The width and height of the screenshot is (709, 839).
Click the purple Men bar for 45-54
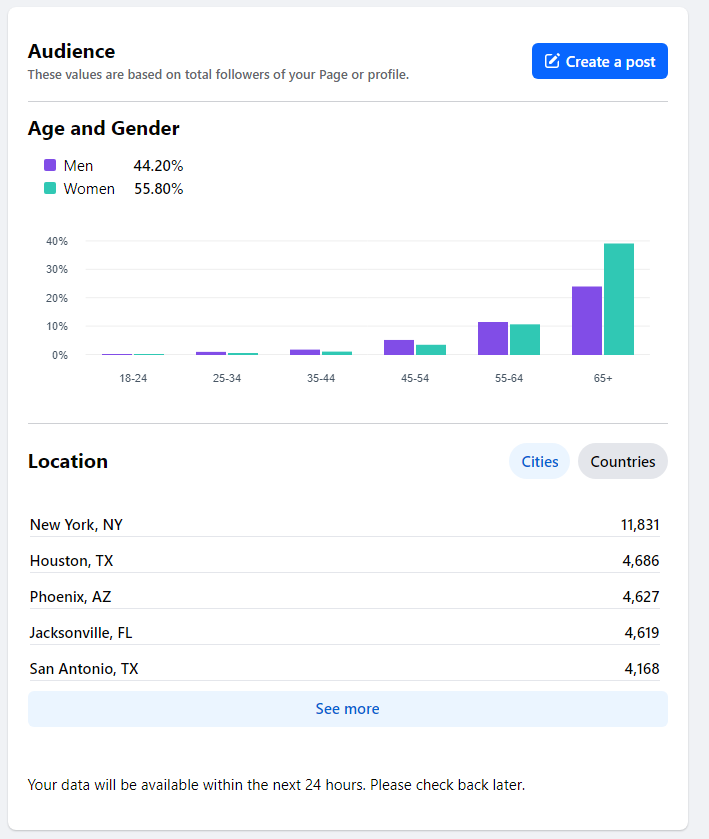coord(399,347)
